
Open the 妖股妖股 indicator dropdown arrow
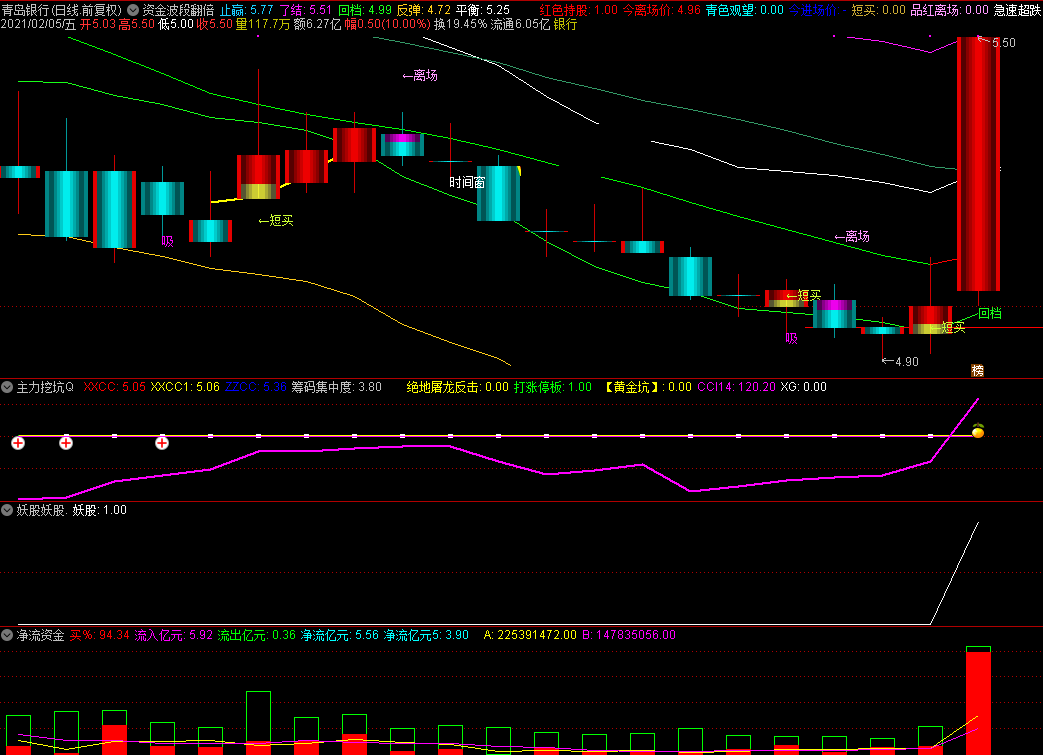[x=7, y=510]
